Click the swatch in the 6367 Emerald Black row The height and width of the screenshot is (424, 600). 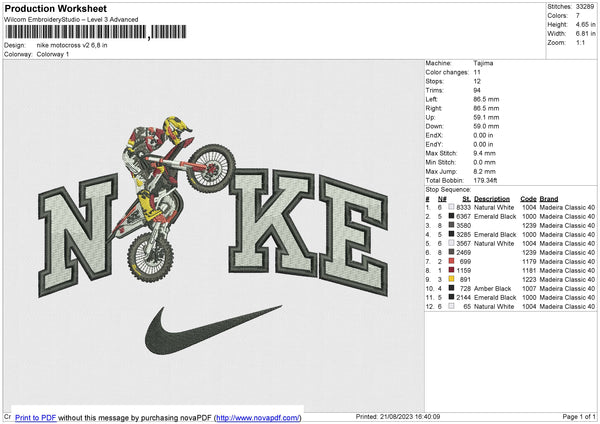click(x=452, y=216)
